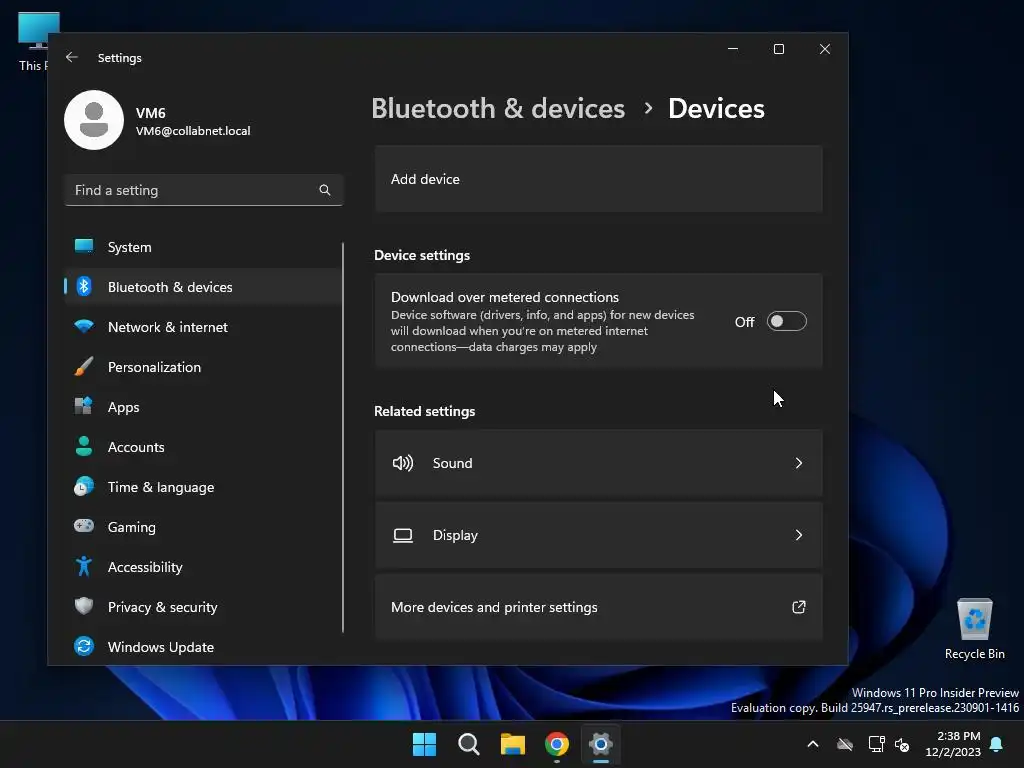The image size is (1024, 768).
Task: Click the Settings gear icon on taskbar
Action: [601, 744]
